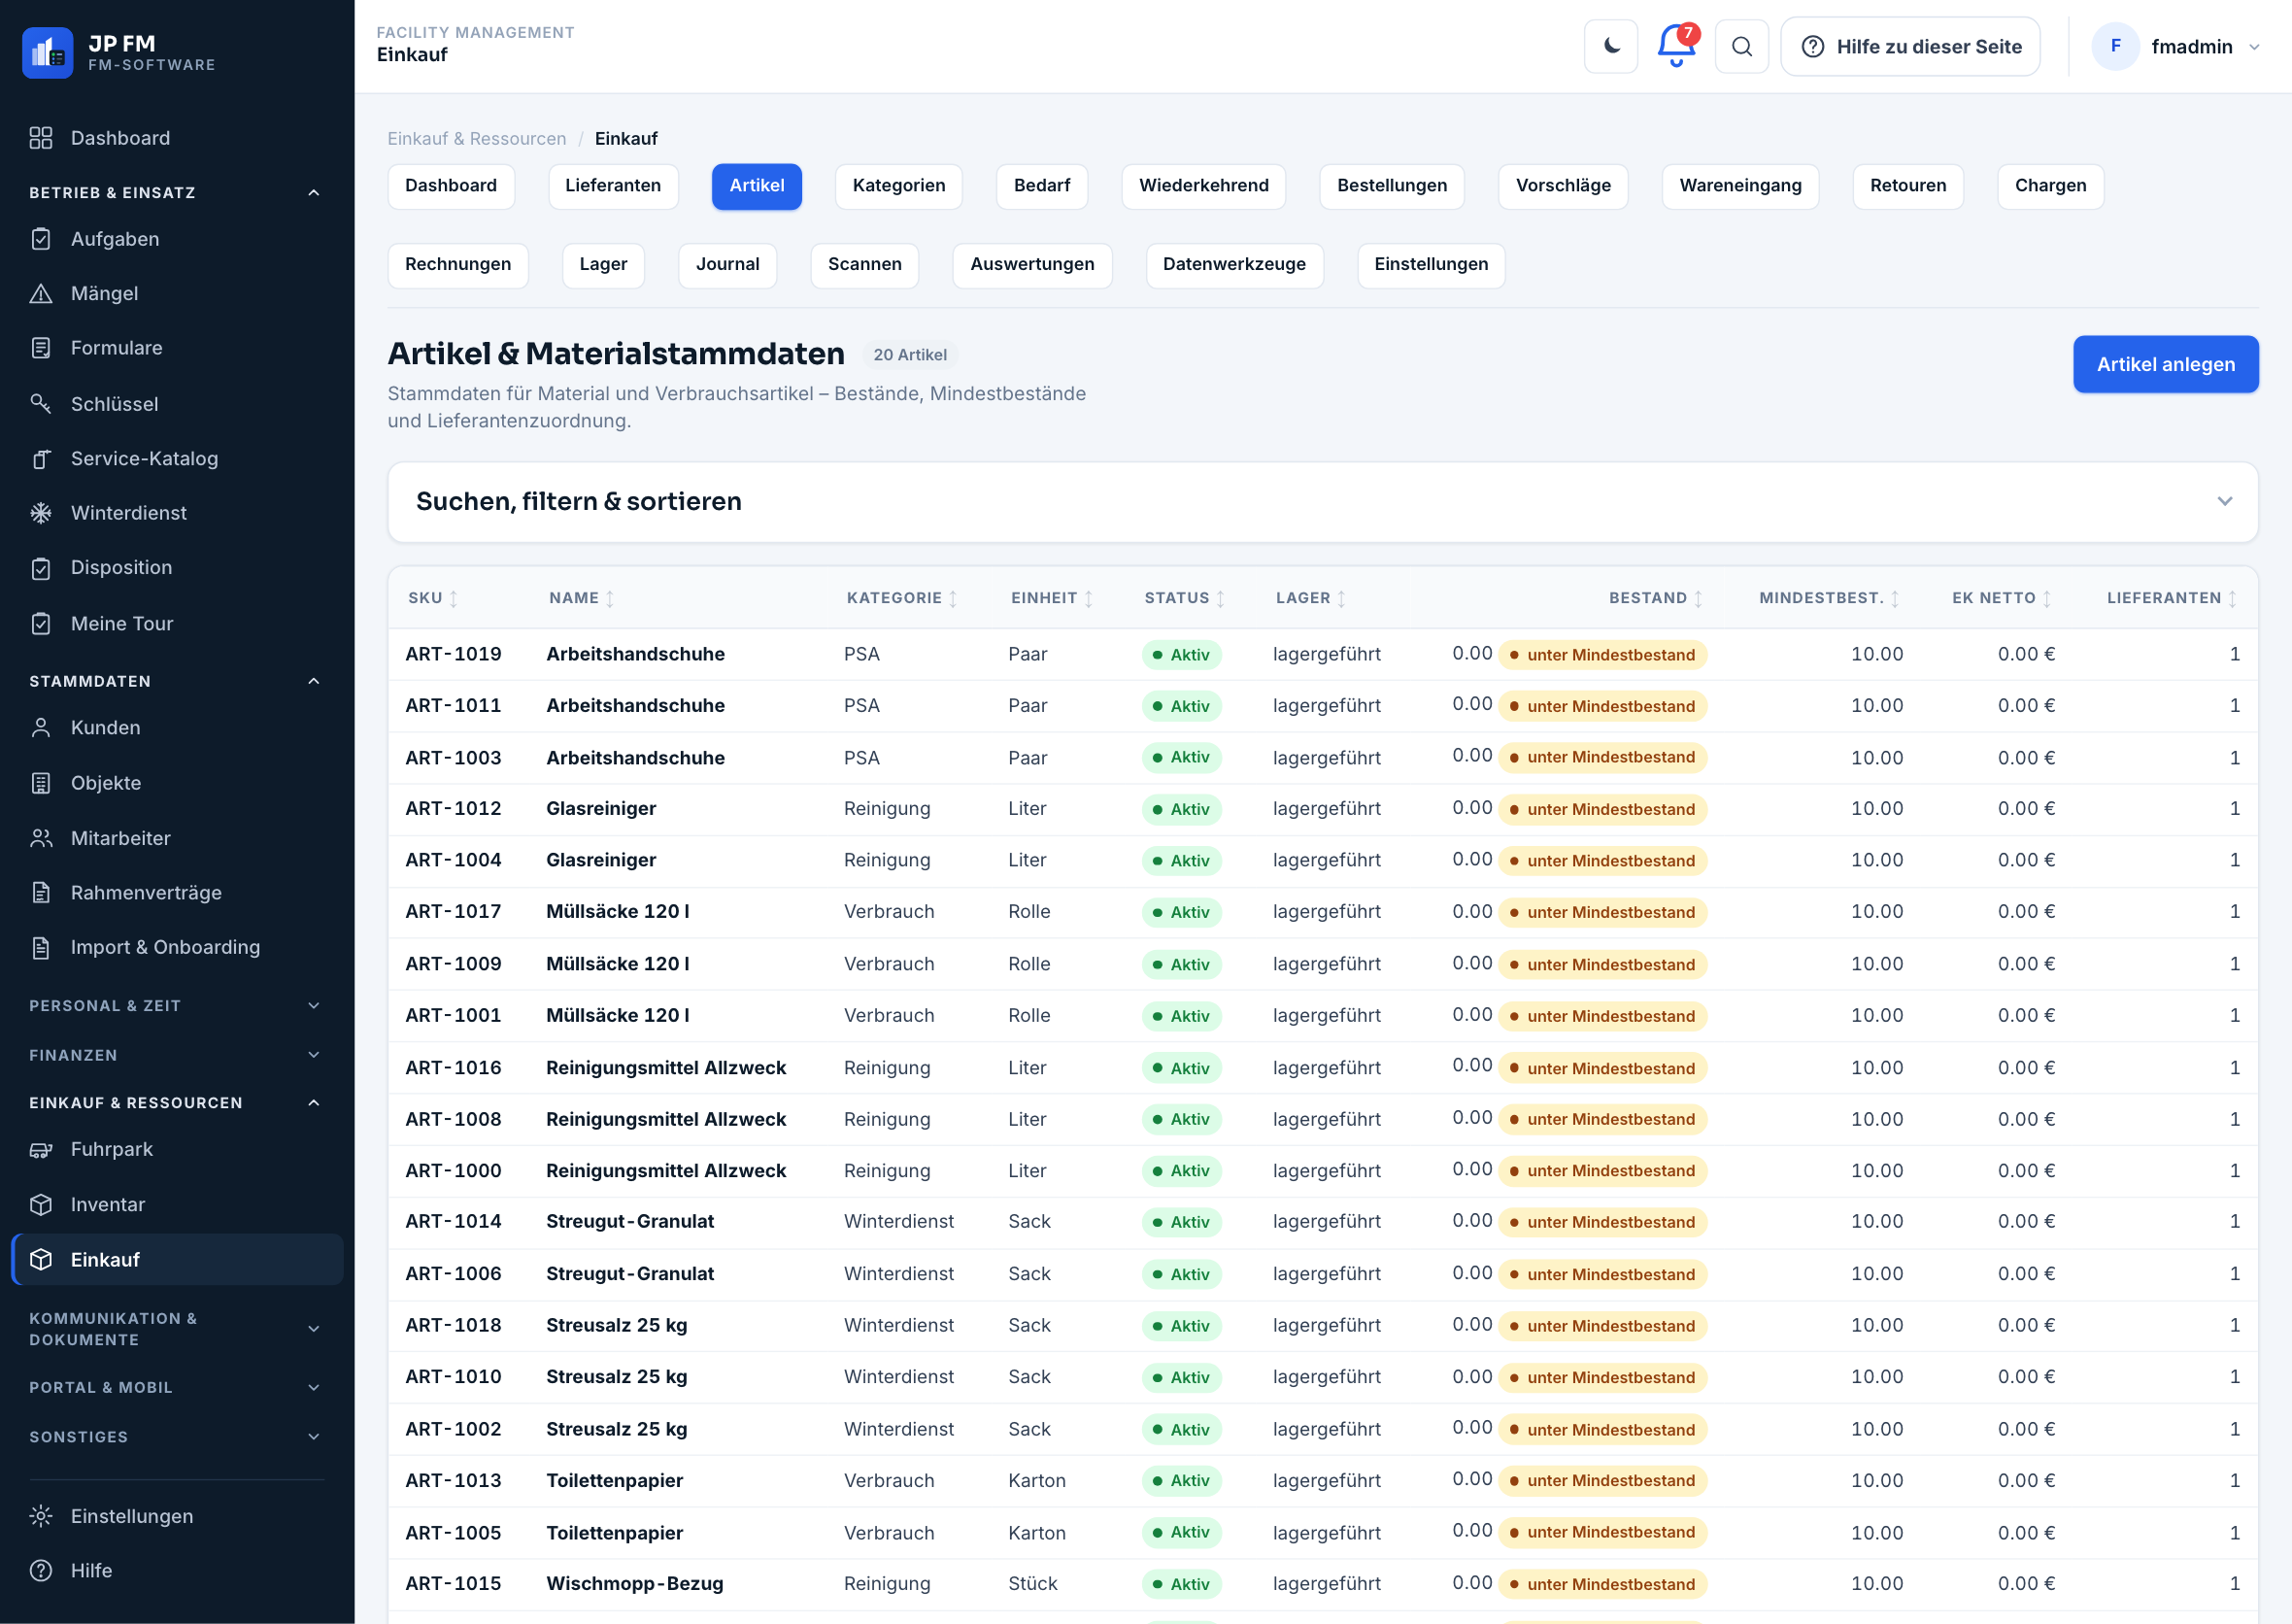2292x1624 pixels.
Task: Open article ART-1015 Wischmopp-Bezug
Action: point(1322,1583)
